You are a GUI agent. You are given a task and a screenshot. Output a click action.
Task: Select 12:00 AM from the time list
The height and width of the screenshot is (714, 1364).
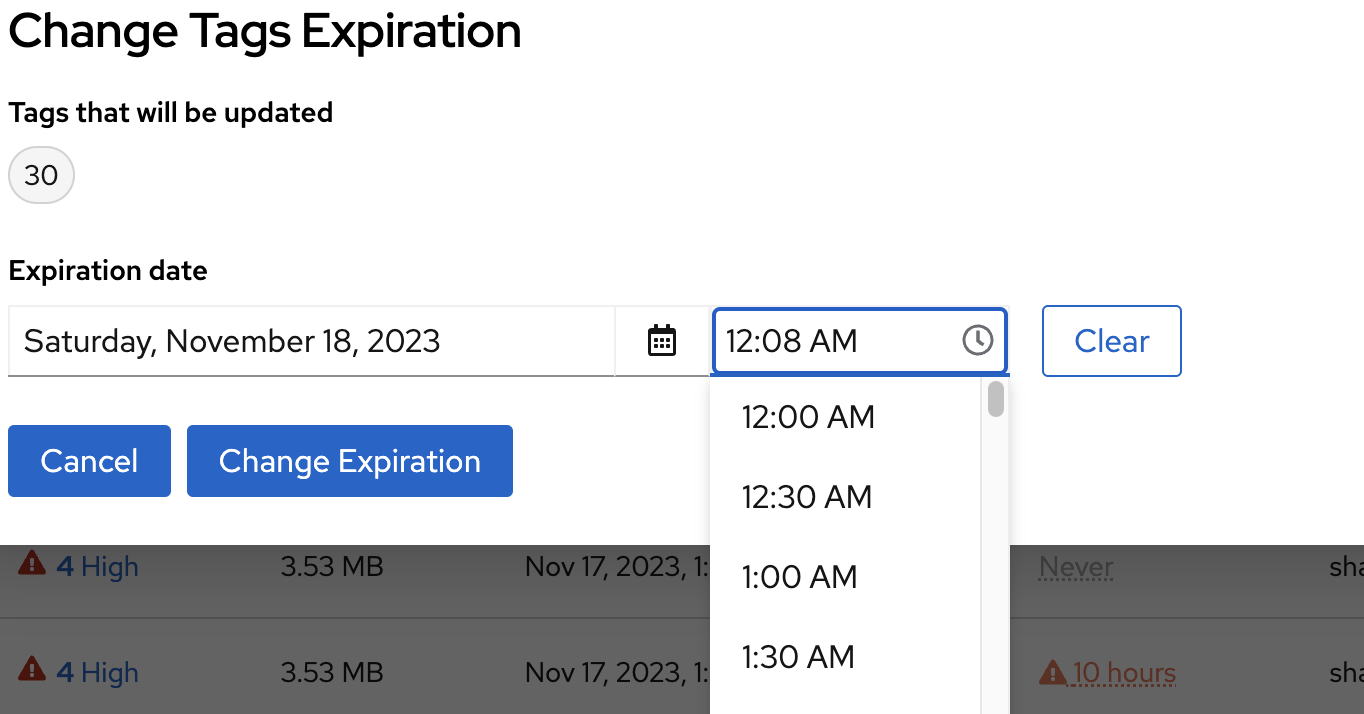pos(808,417)
